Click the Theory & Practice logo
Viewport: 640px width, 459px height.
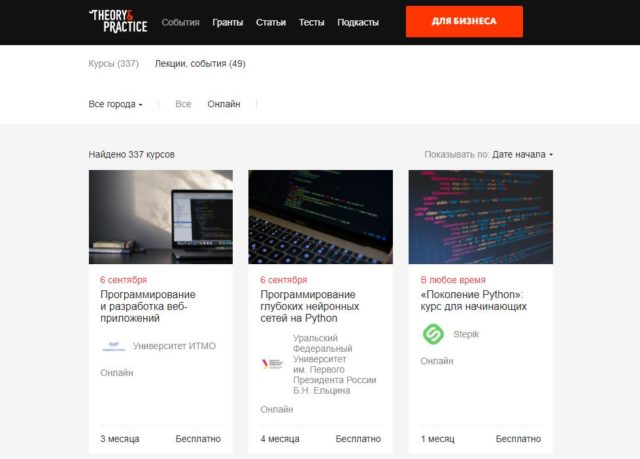pyautogui.click(x=117, y=21)
